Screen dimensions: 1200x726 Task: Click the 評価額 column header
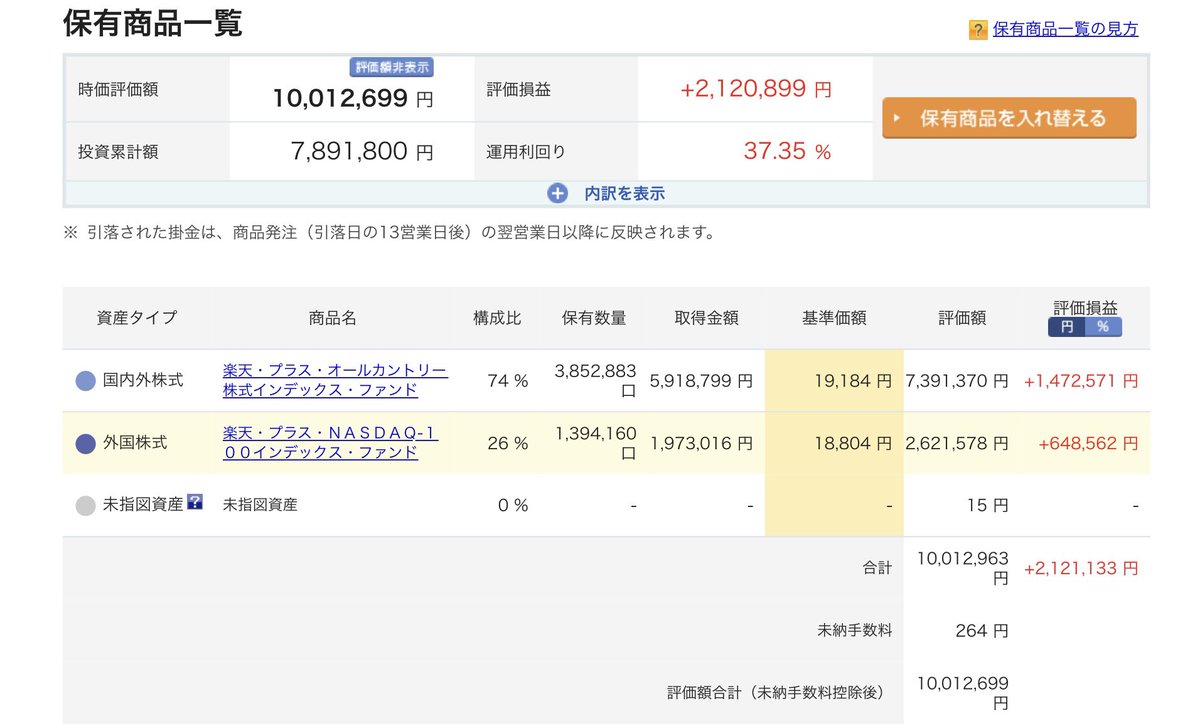point(962,318)
